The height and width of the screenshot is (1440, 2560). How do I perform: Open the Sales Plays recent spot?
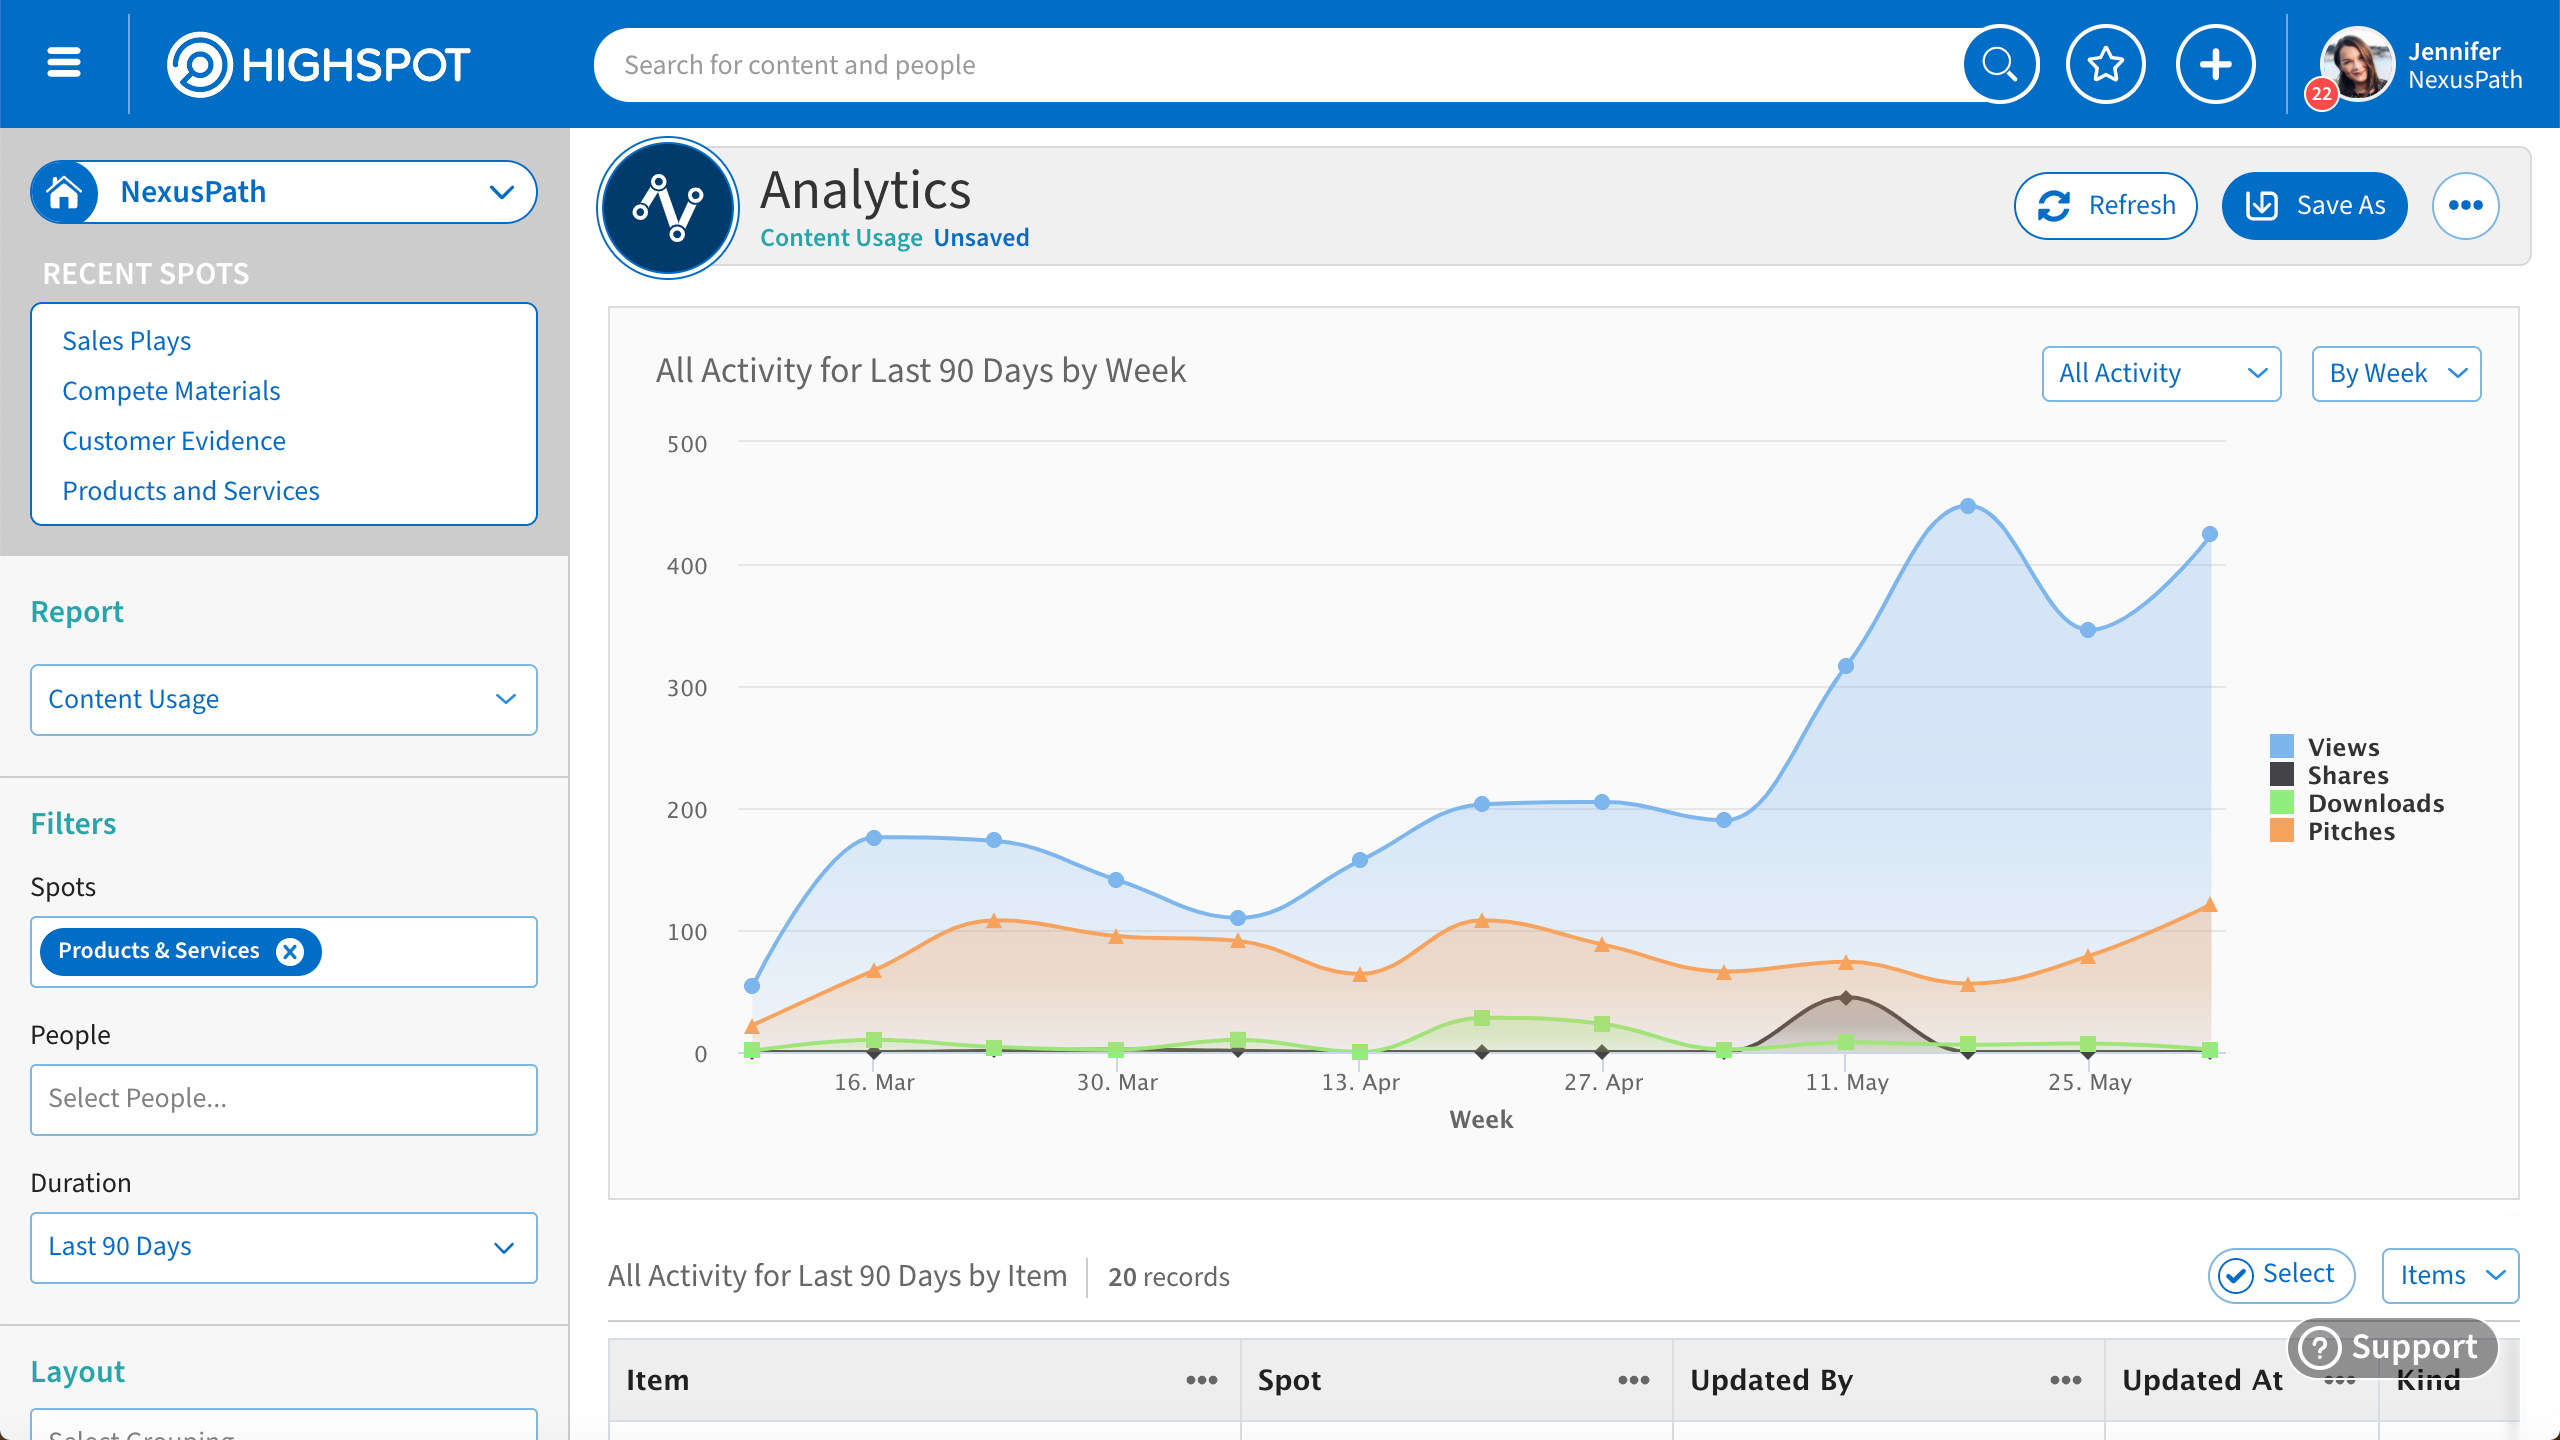pyautogui.click(x=127, y=341)
